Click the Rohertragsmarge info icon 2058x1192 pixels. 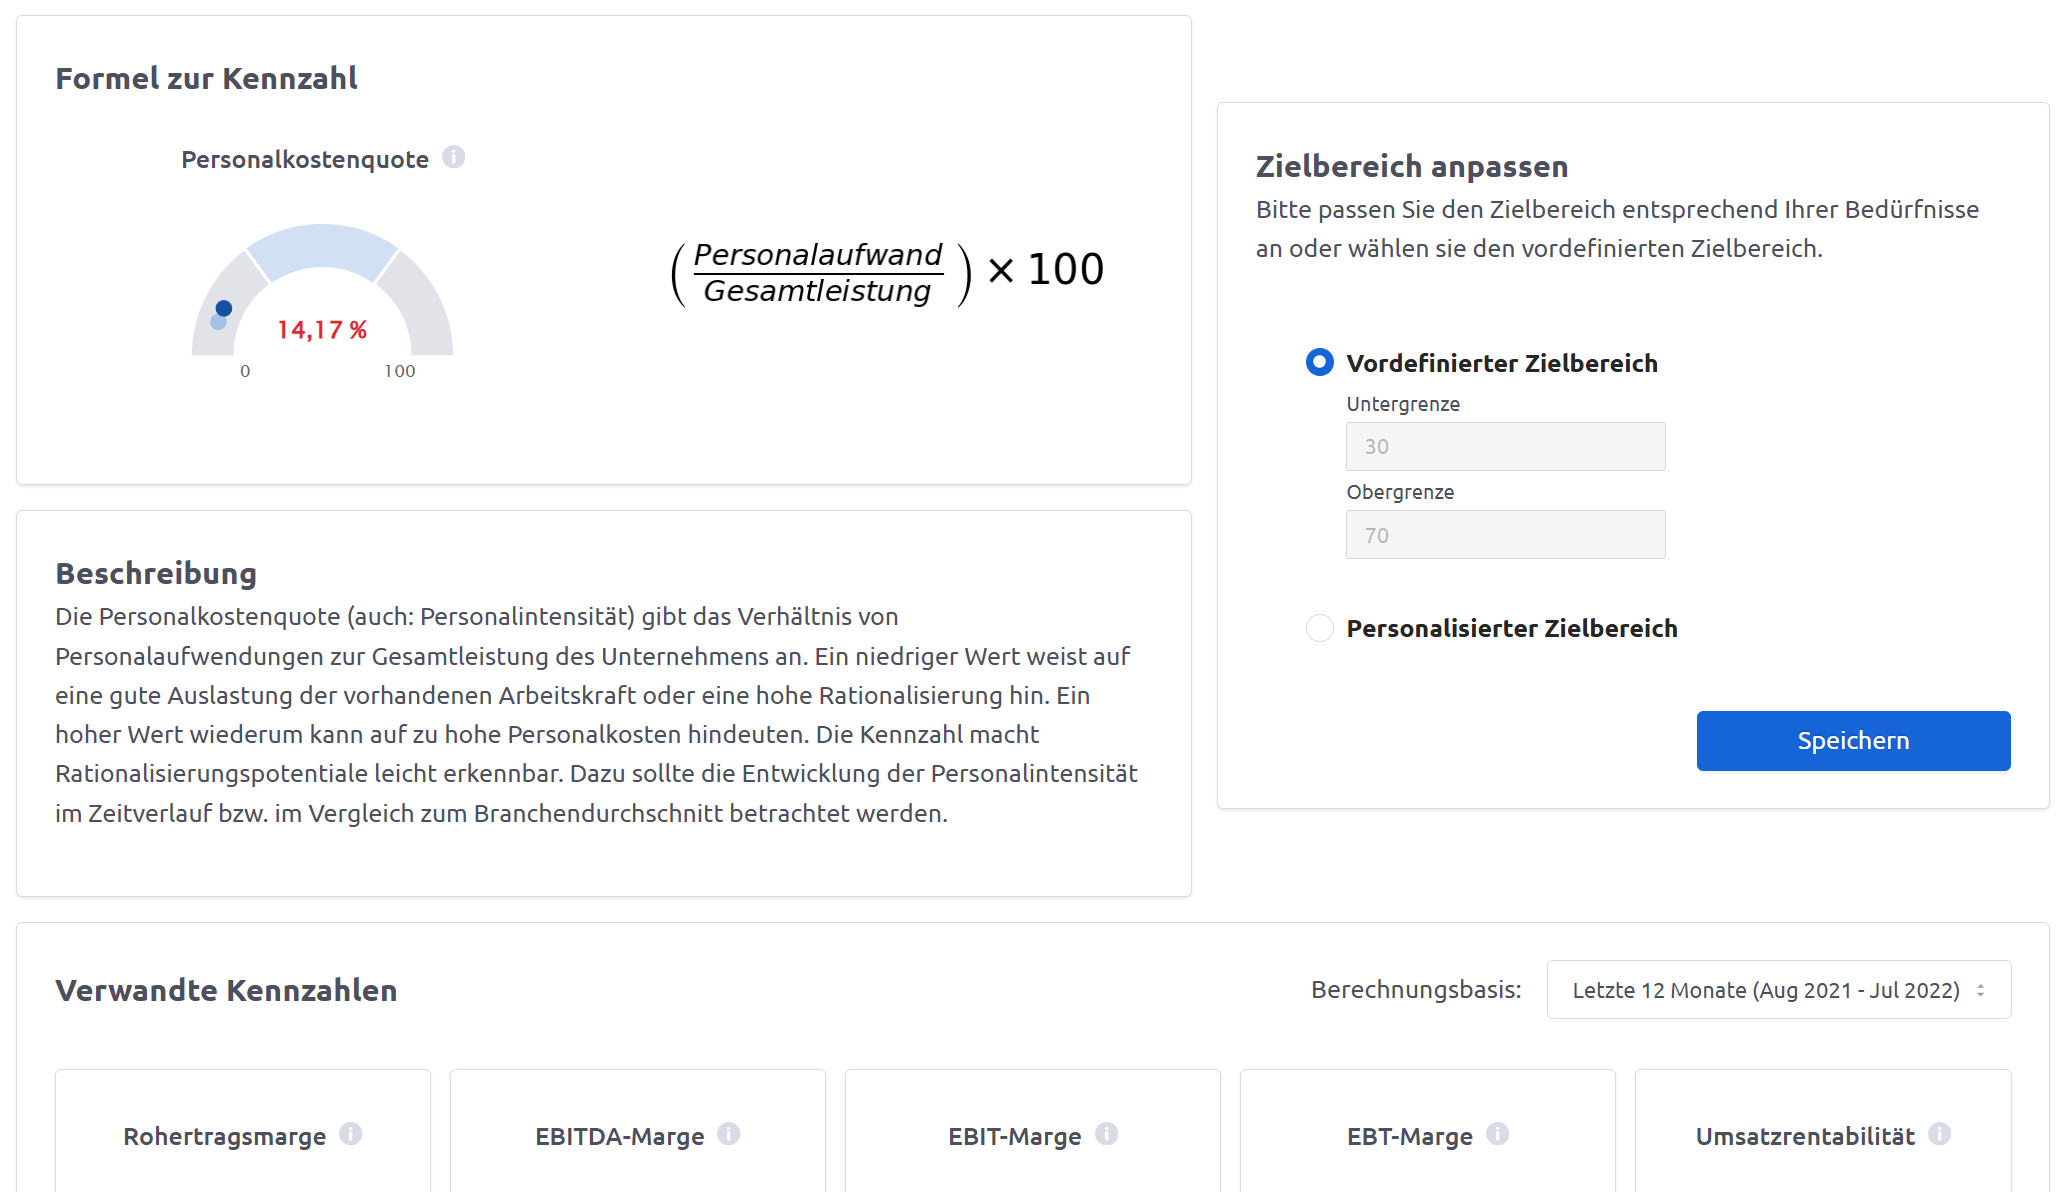click(x=350, y=1135)
